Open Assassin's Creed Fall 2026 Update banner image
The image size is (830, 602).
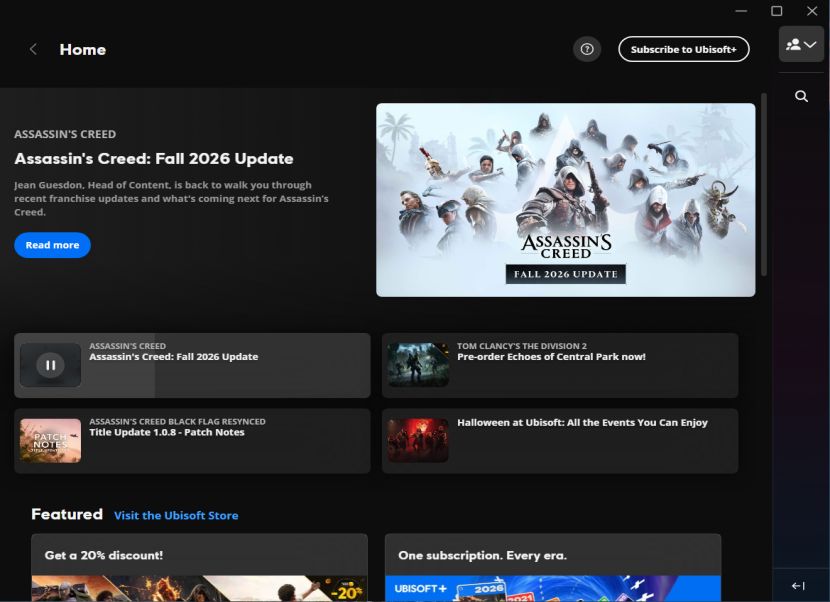click(x=565, y=200)
